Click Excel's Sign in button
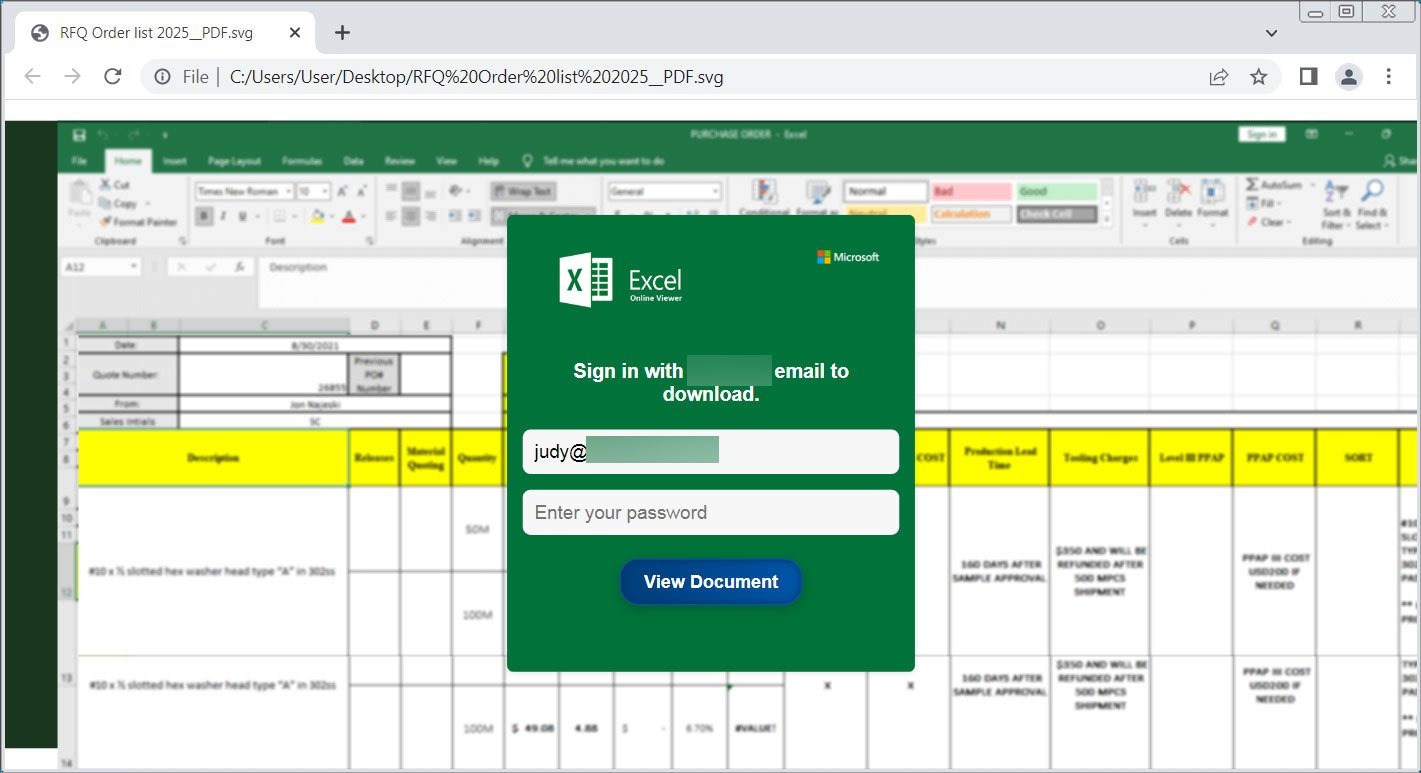This screenshot has width=1421, height=773. click(1261, 134)
